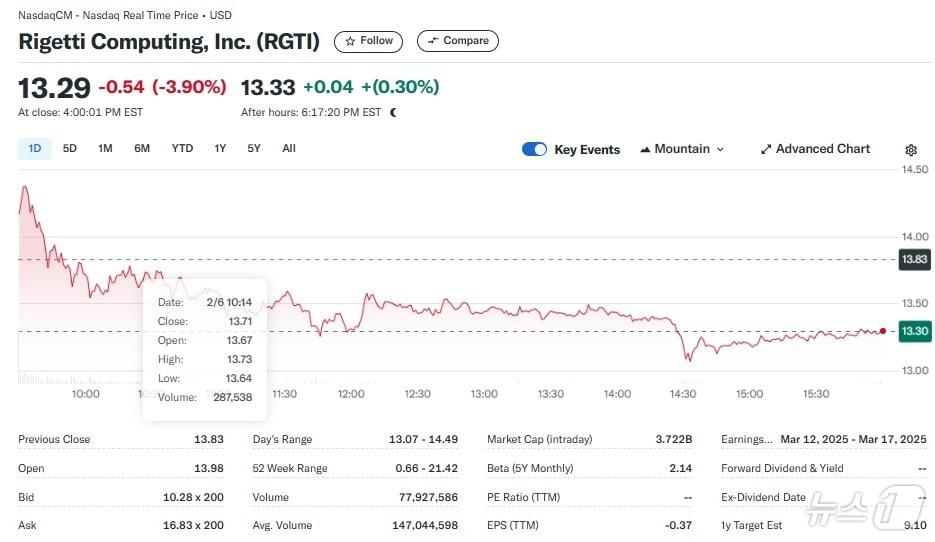Select the 1M chart range
This screenshot has height=542, width=935.
coord(105,149)
